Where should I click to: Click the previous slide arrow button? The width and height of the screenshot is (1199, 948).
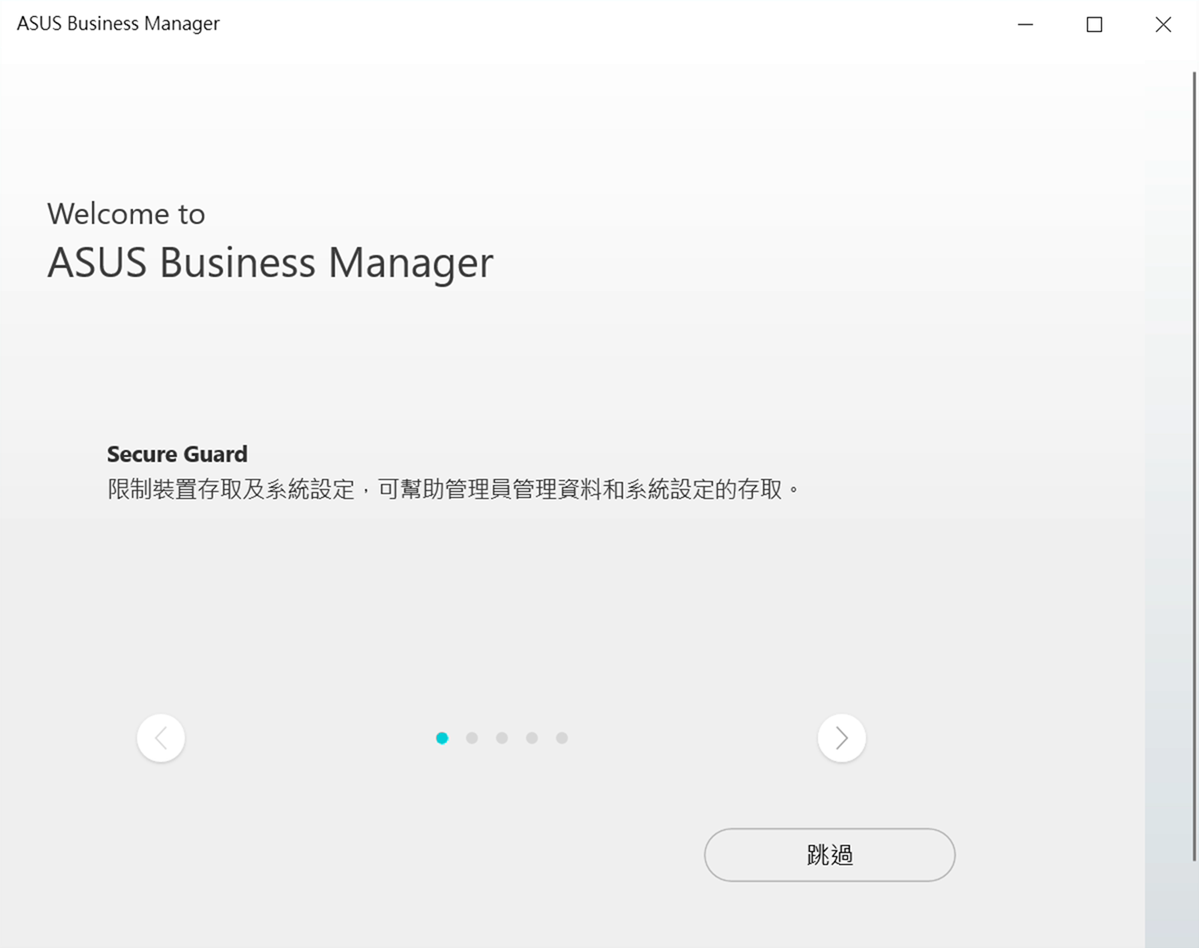point(161,738)
